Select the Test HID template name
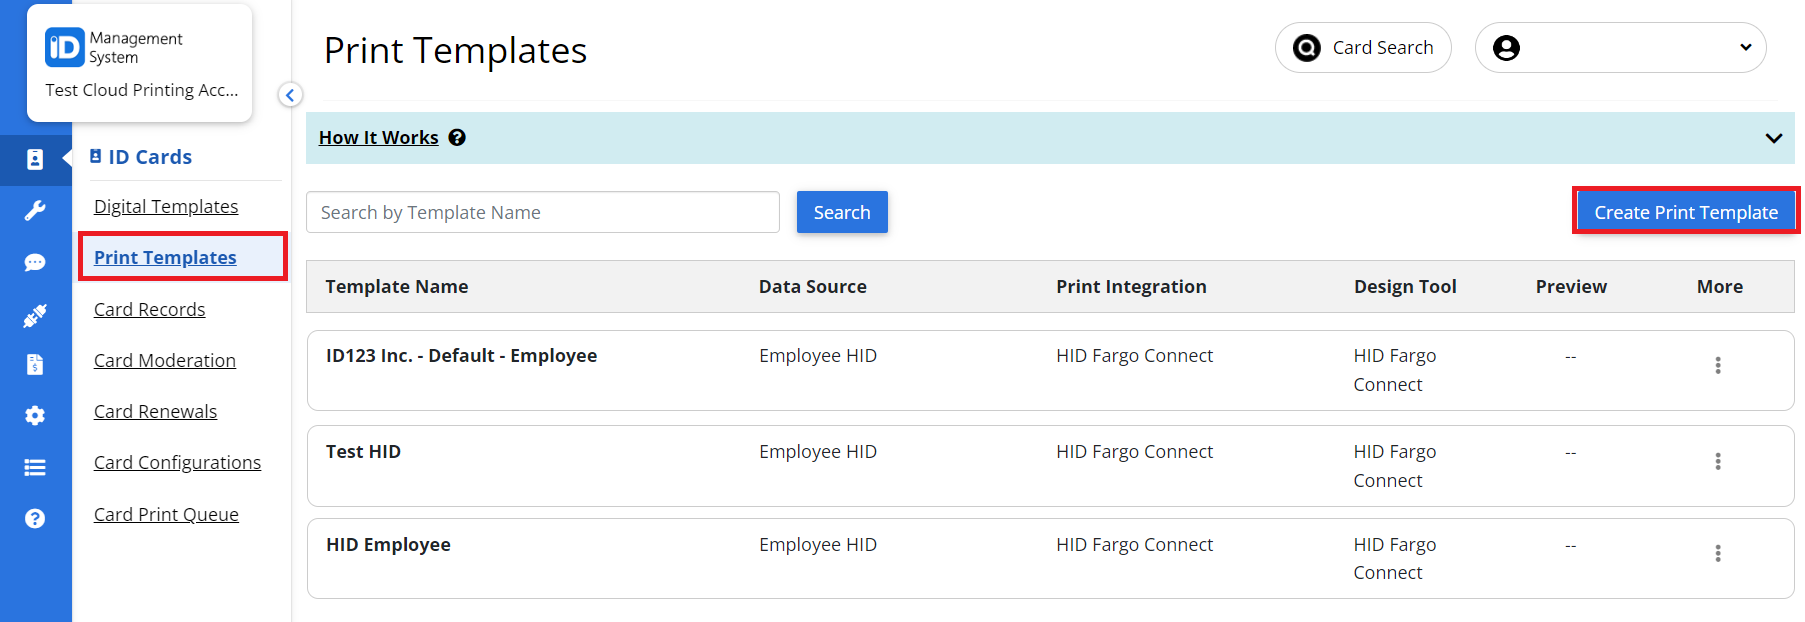Image resolution: width=1805 pixels, height=622 pixels. tap(363, 452)
